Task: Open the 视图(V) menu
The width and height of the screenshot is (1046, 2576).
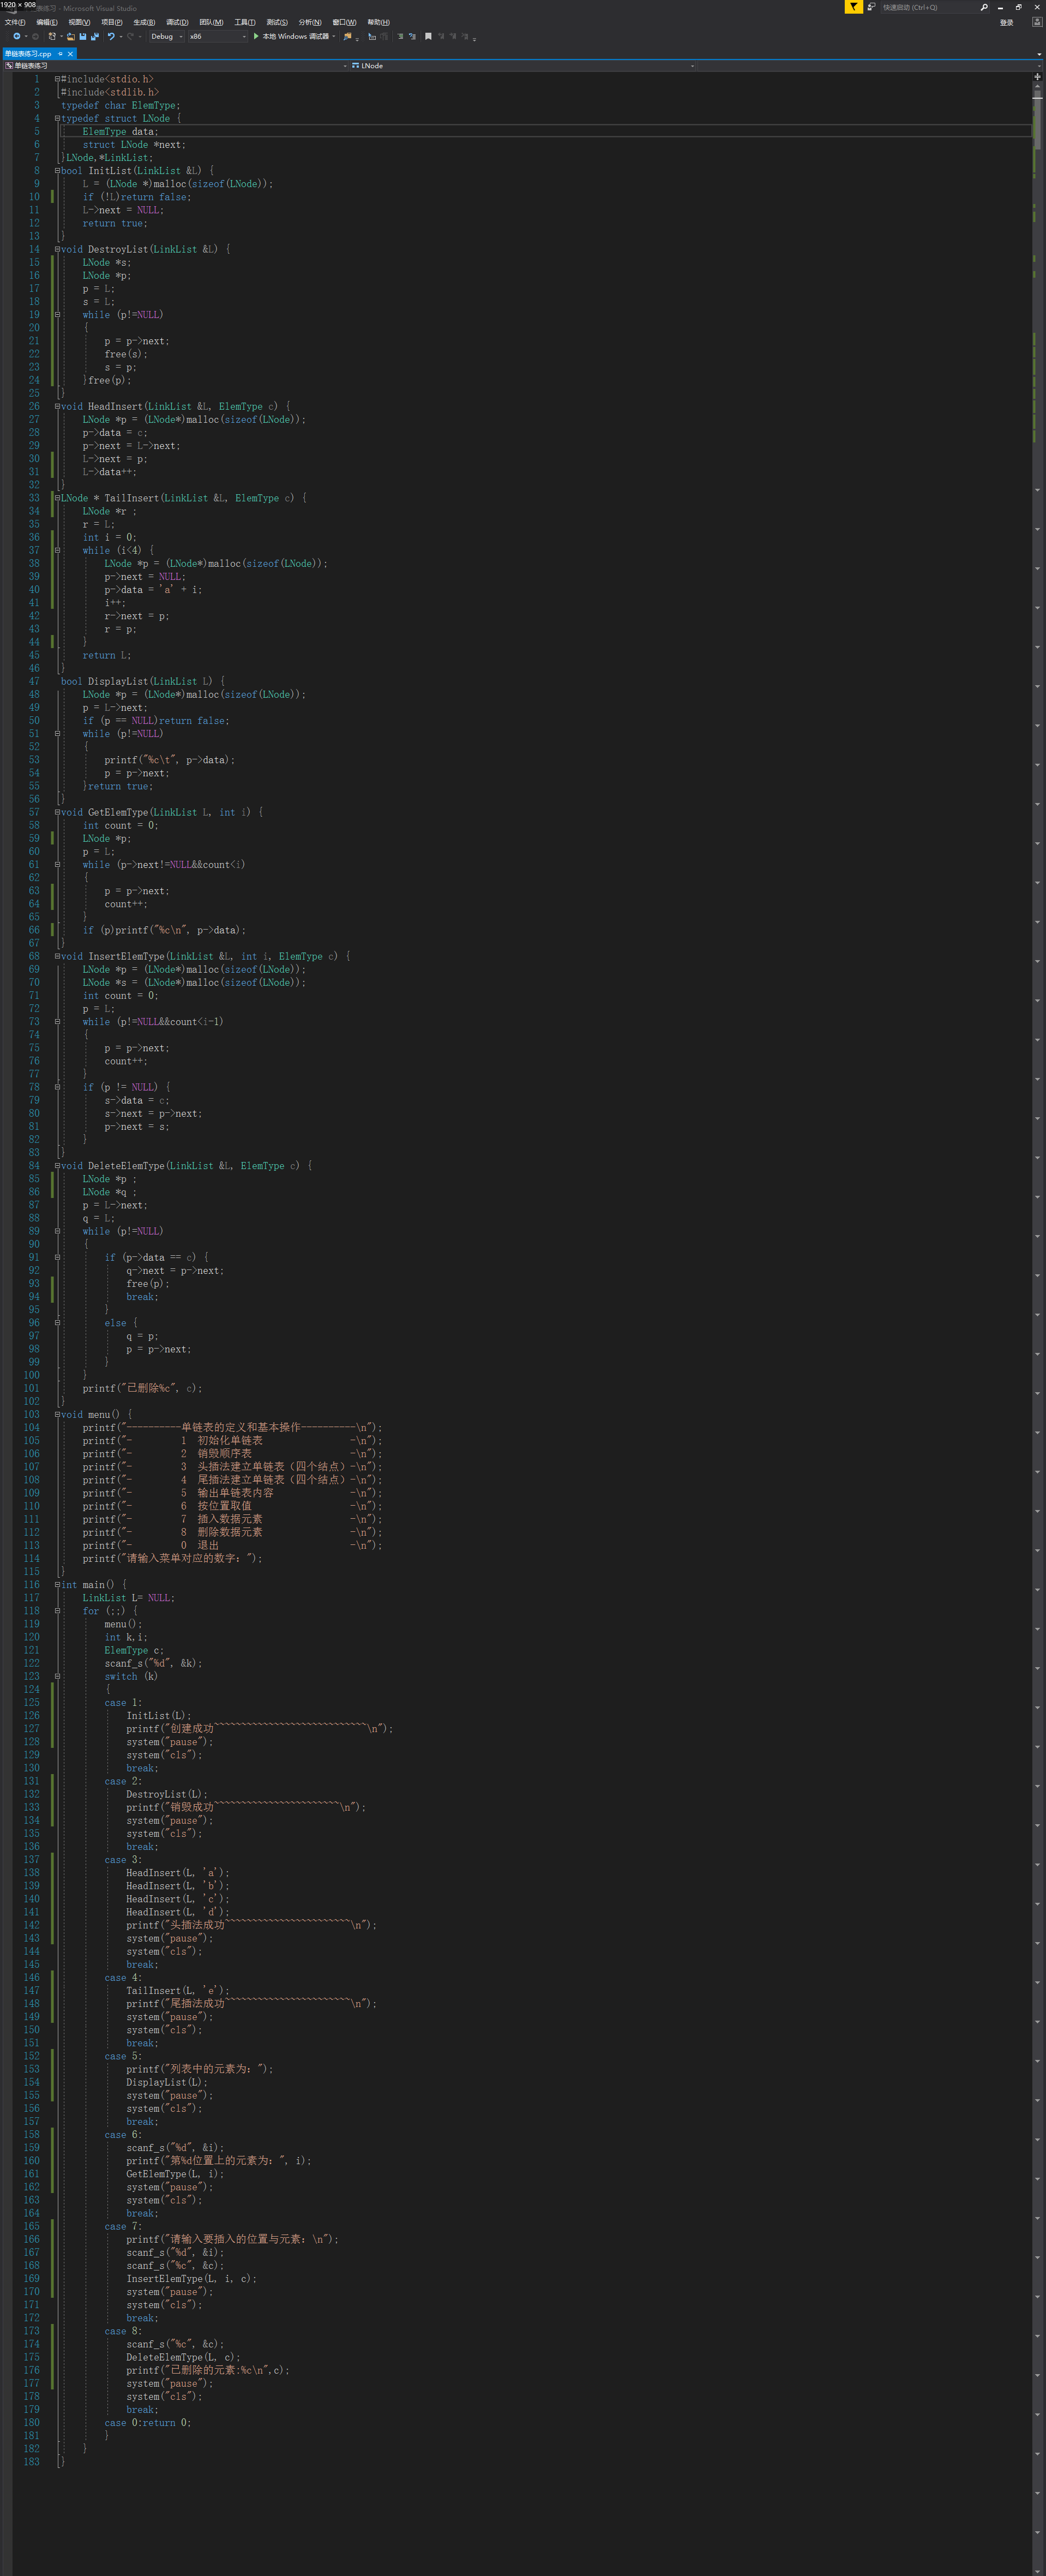Action: [79, 22]
